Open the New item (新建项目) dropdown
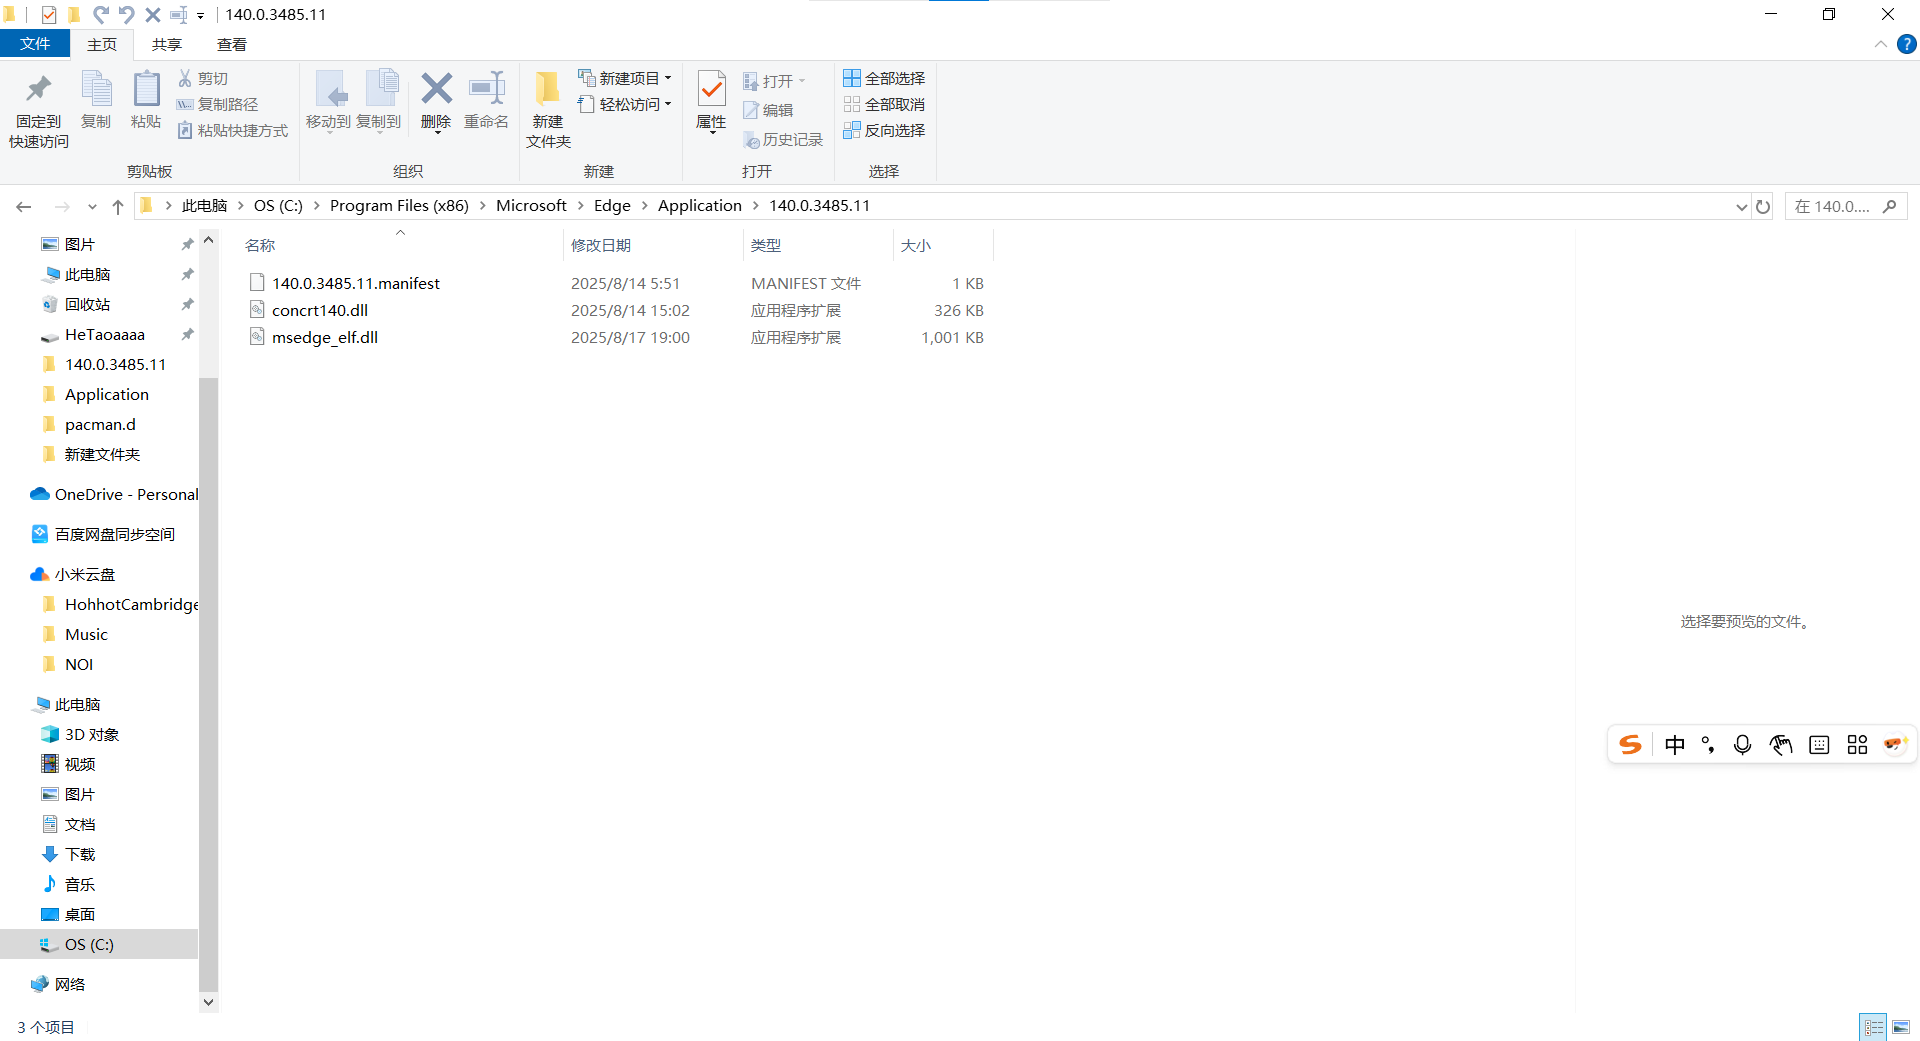 [625, 78]
